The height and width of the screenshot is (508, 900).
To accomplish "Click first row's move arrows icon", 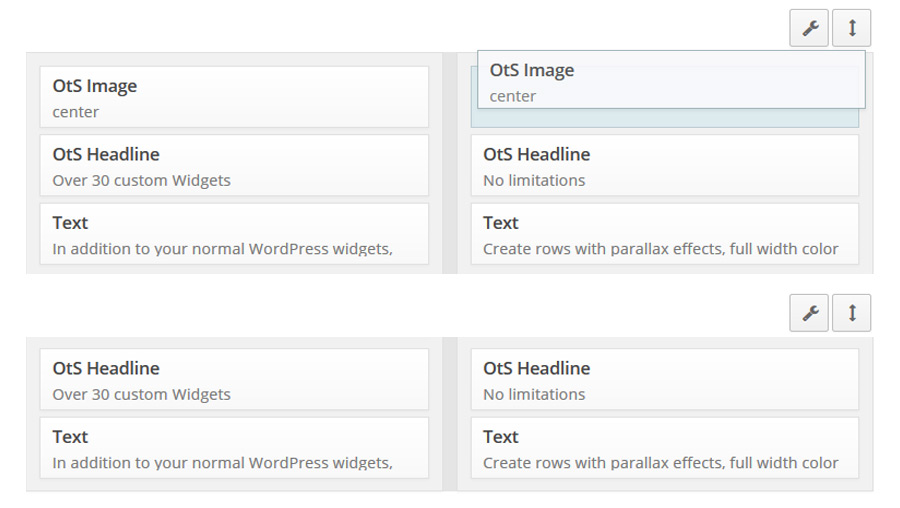I will (852, 28).
